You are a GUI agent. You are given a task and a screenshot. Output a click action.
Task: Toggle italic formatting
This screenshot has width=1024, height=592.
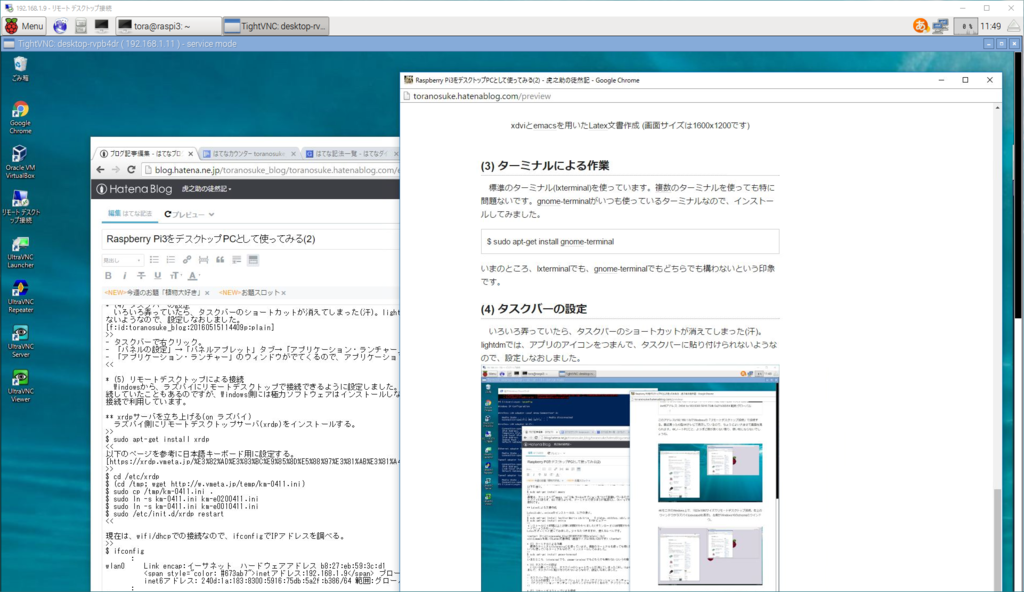point(125,276)
